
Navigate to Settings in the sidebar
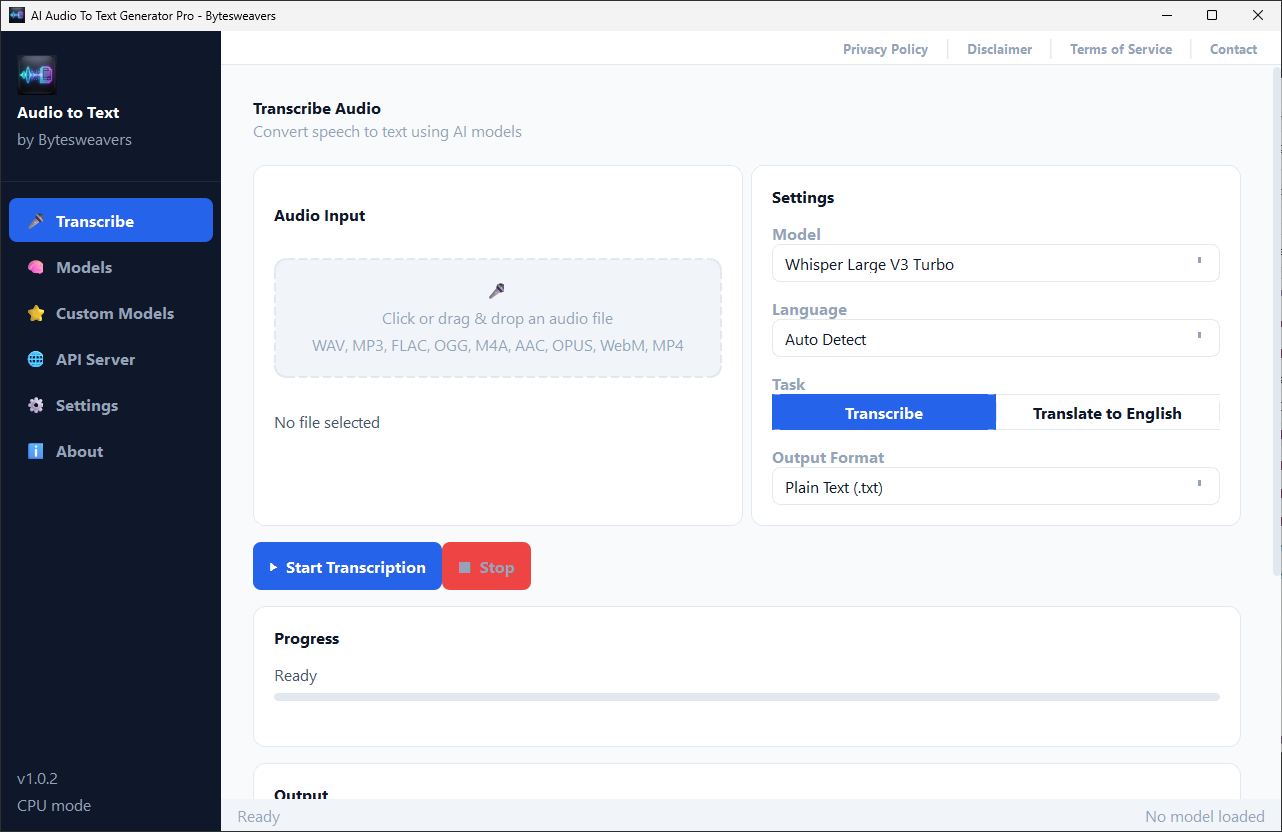tap(111, 405)
